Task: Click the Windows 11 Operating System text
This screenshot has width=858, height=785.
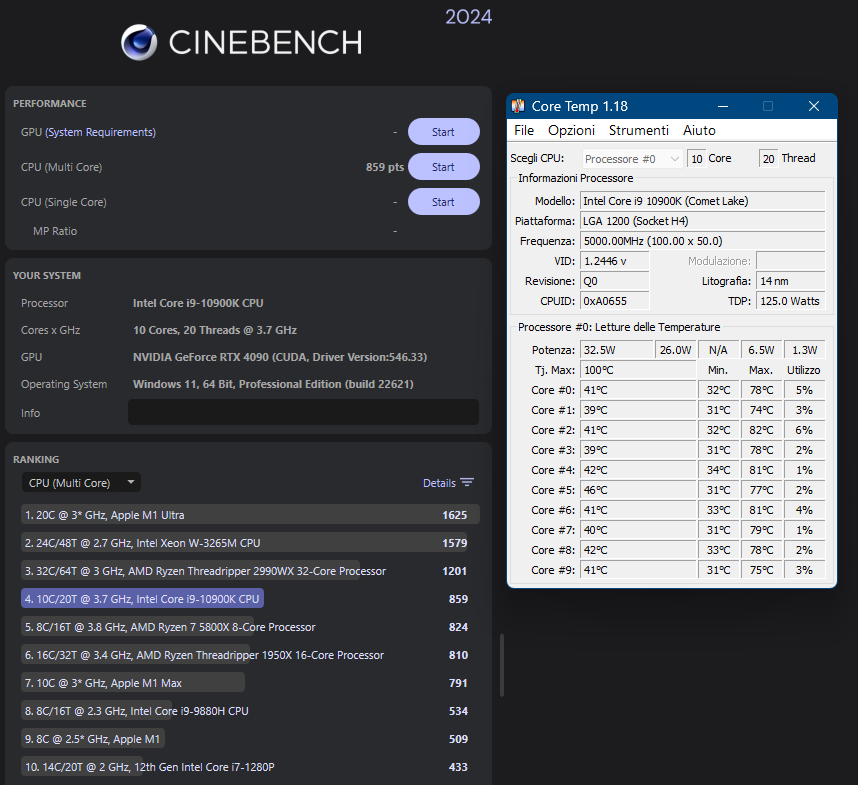Action: 273,384
